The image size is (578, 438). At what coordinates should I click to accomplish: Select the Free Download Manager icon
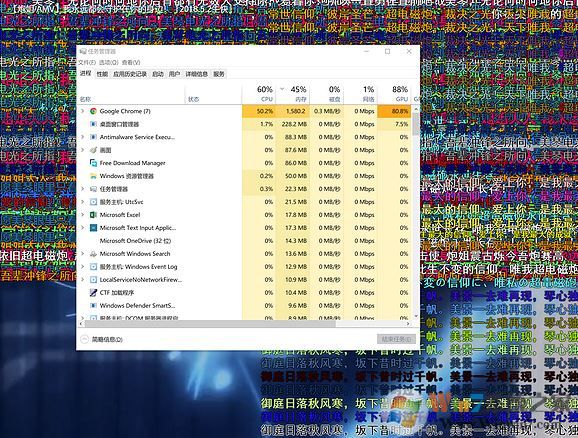point(93,163)
